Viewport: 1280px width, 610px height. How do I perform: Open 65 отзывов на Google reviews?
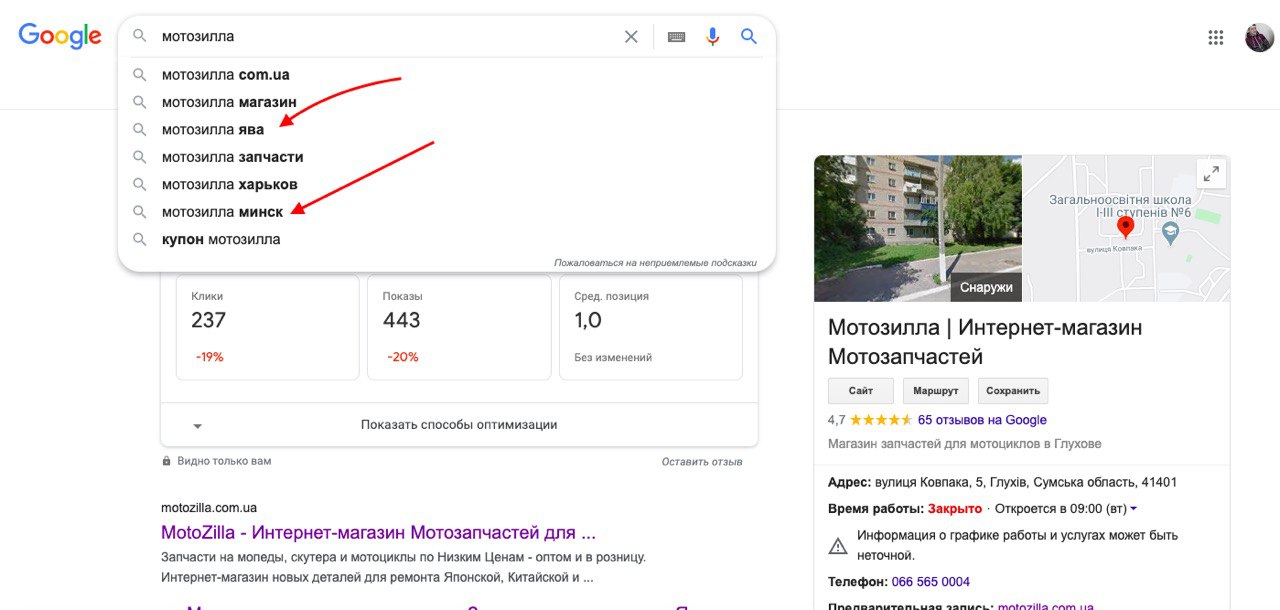click(982, 420)
